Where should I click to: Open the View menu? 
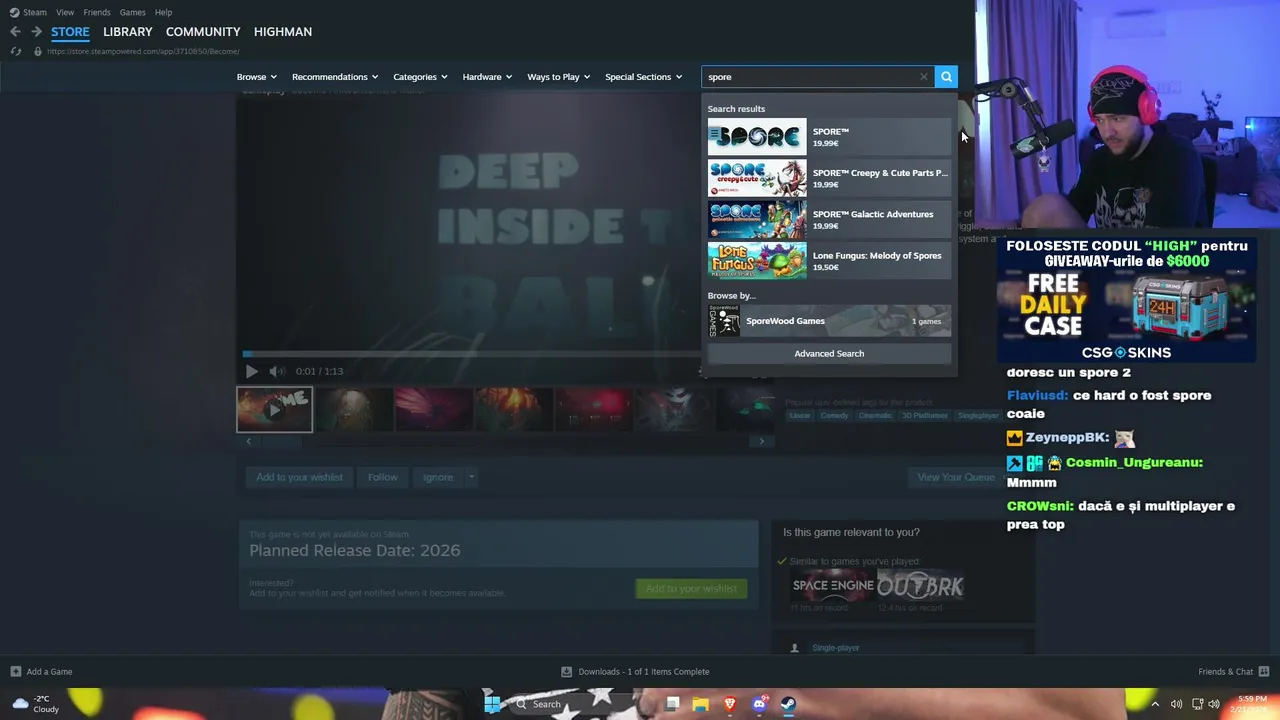tap(65, 12)
